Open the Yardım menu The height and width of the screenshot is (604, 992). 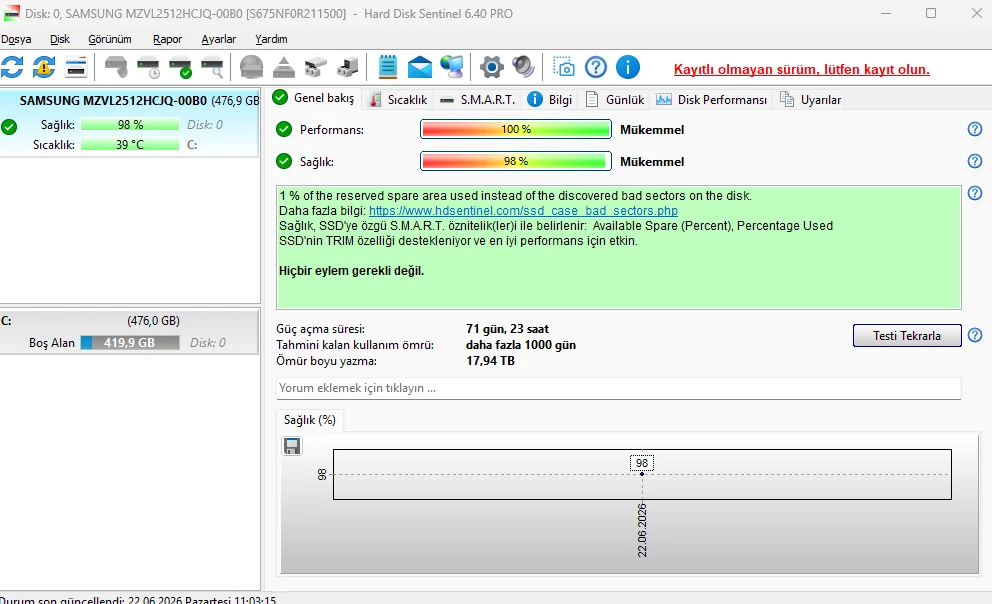coord(271,39)
